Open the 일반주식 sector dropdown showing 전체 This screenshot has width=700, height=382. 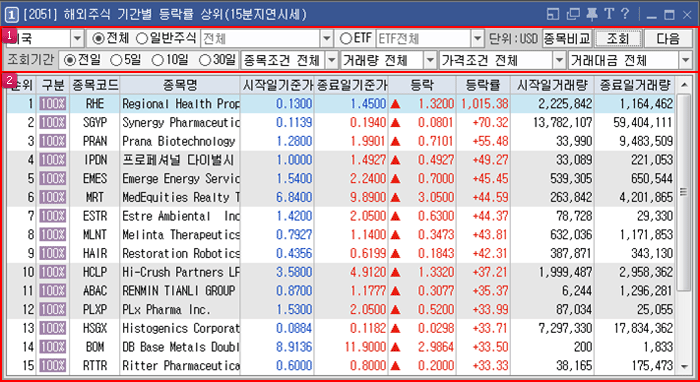328,39
